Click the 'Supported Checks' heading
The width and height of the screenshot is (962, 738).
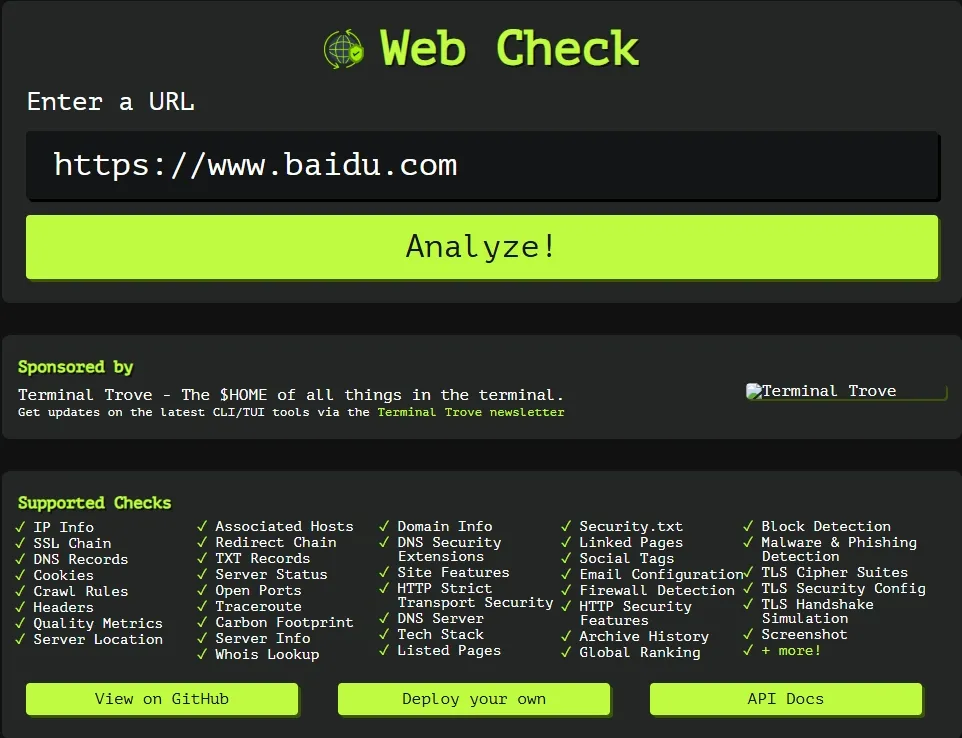[94, 503]
